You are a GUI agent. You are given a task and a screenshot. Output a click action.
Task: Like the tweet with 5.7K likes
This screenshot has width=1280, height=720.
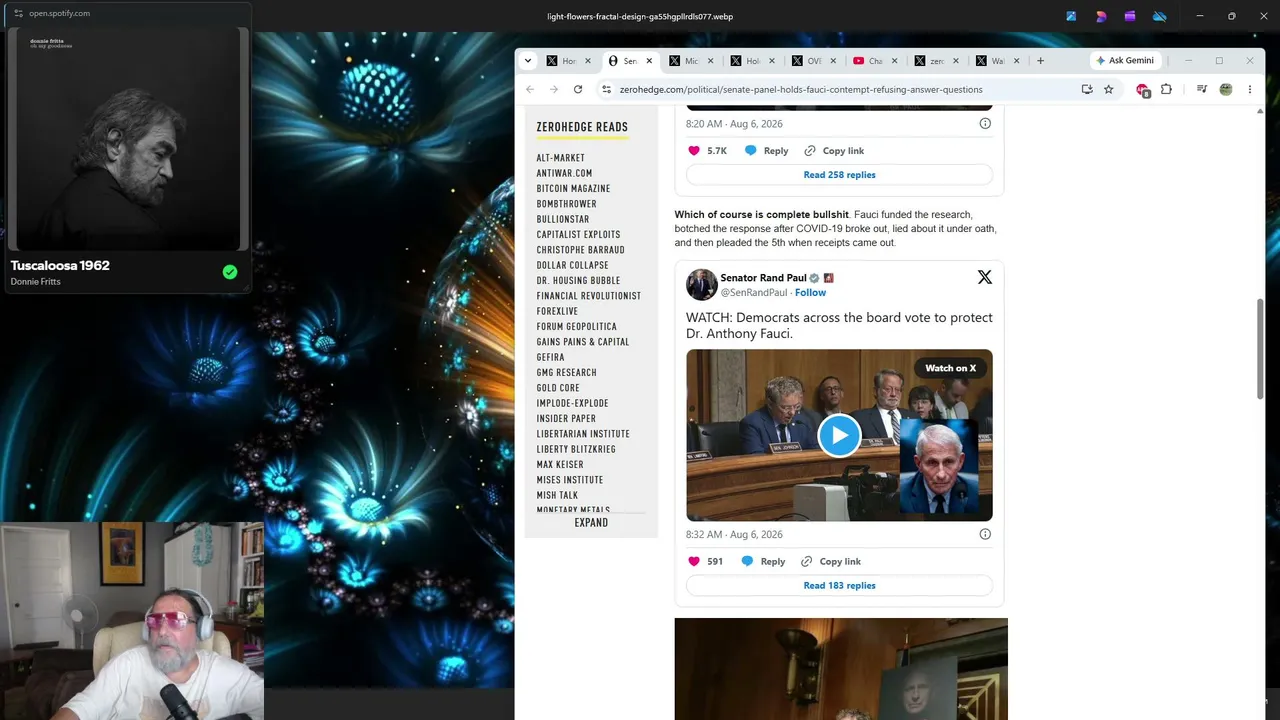click(694, 151)
